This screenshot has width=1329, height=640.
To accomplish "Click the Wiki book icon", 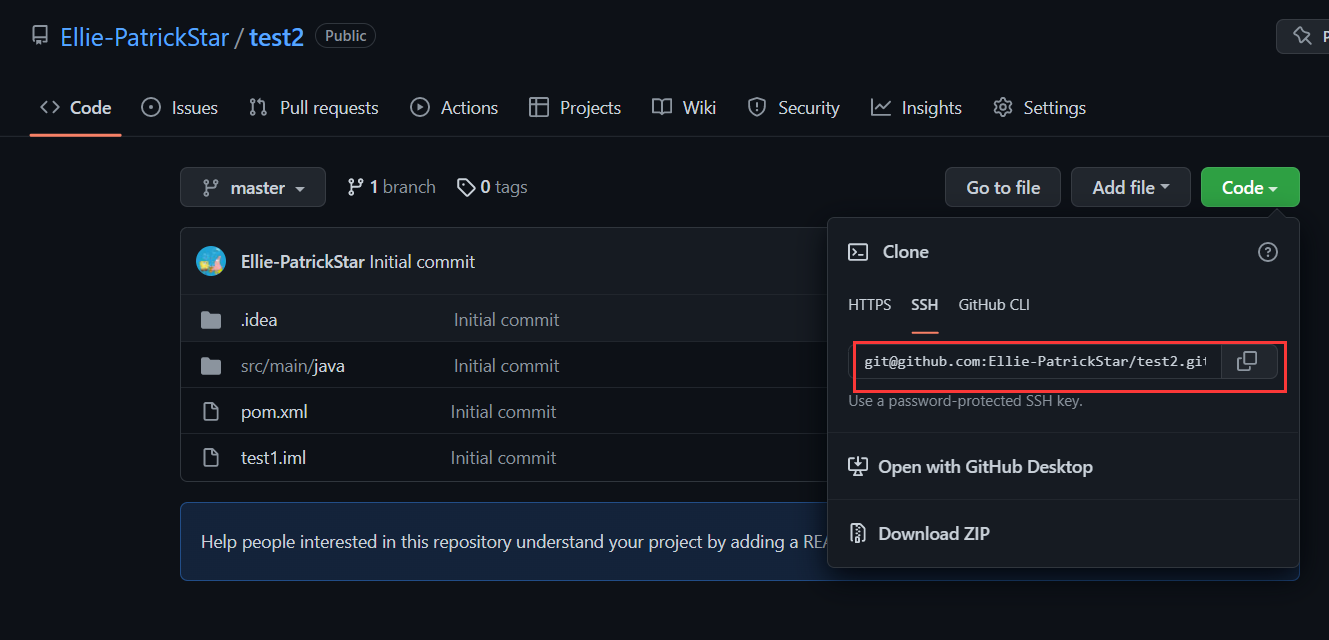I will click(662, 107).
